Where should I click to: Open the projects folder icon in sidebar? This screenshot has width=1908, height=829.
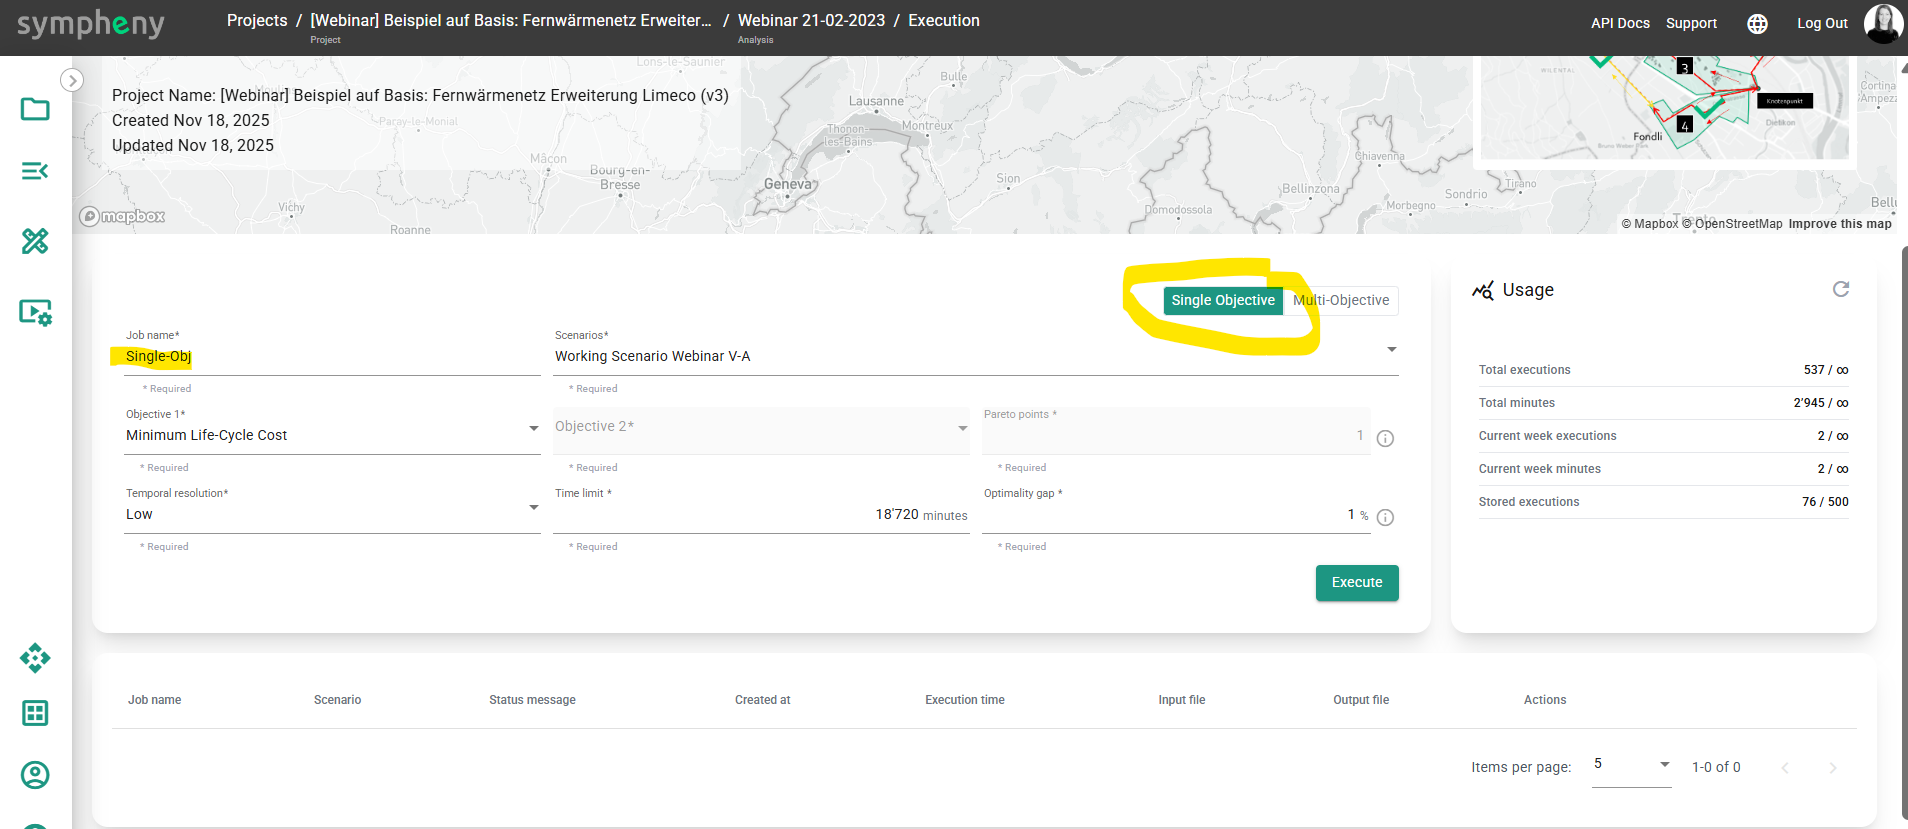pyautogui.click(x=35, y=109)
